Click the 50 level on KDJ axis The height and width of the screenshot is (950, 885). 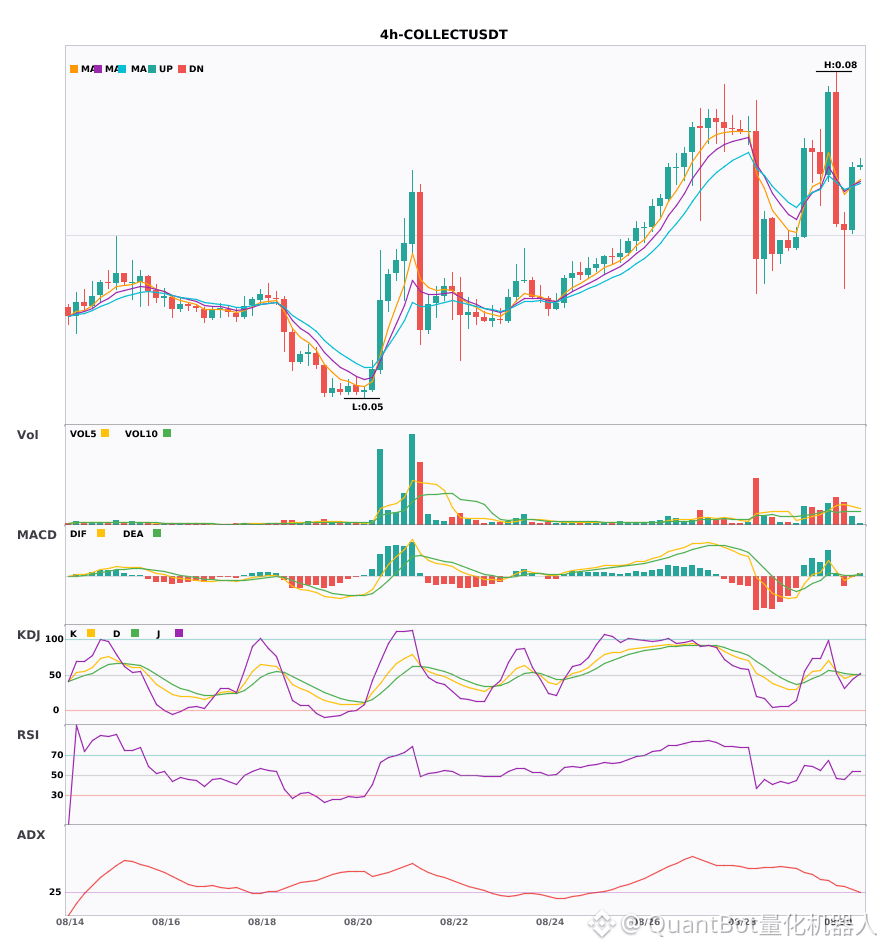click(x=56, y=675)
